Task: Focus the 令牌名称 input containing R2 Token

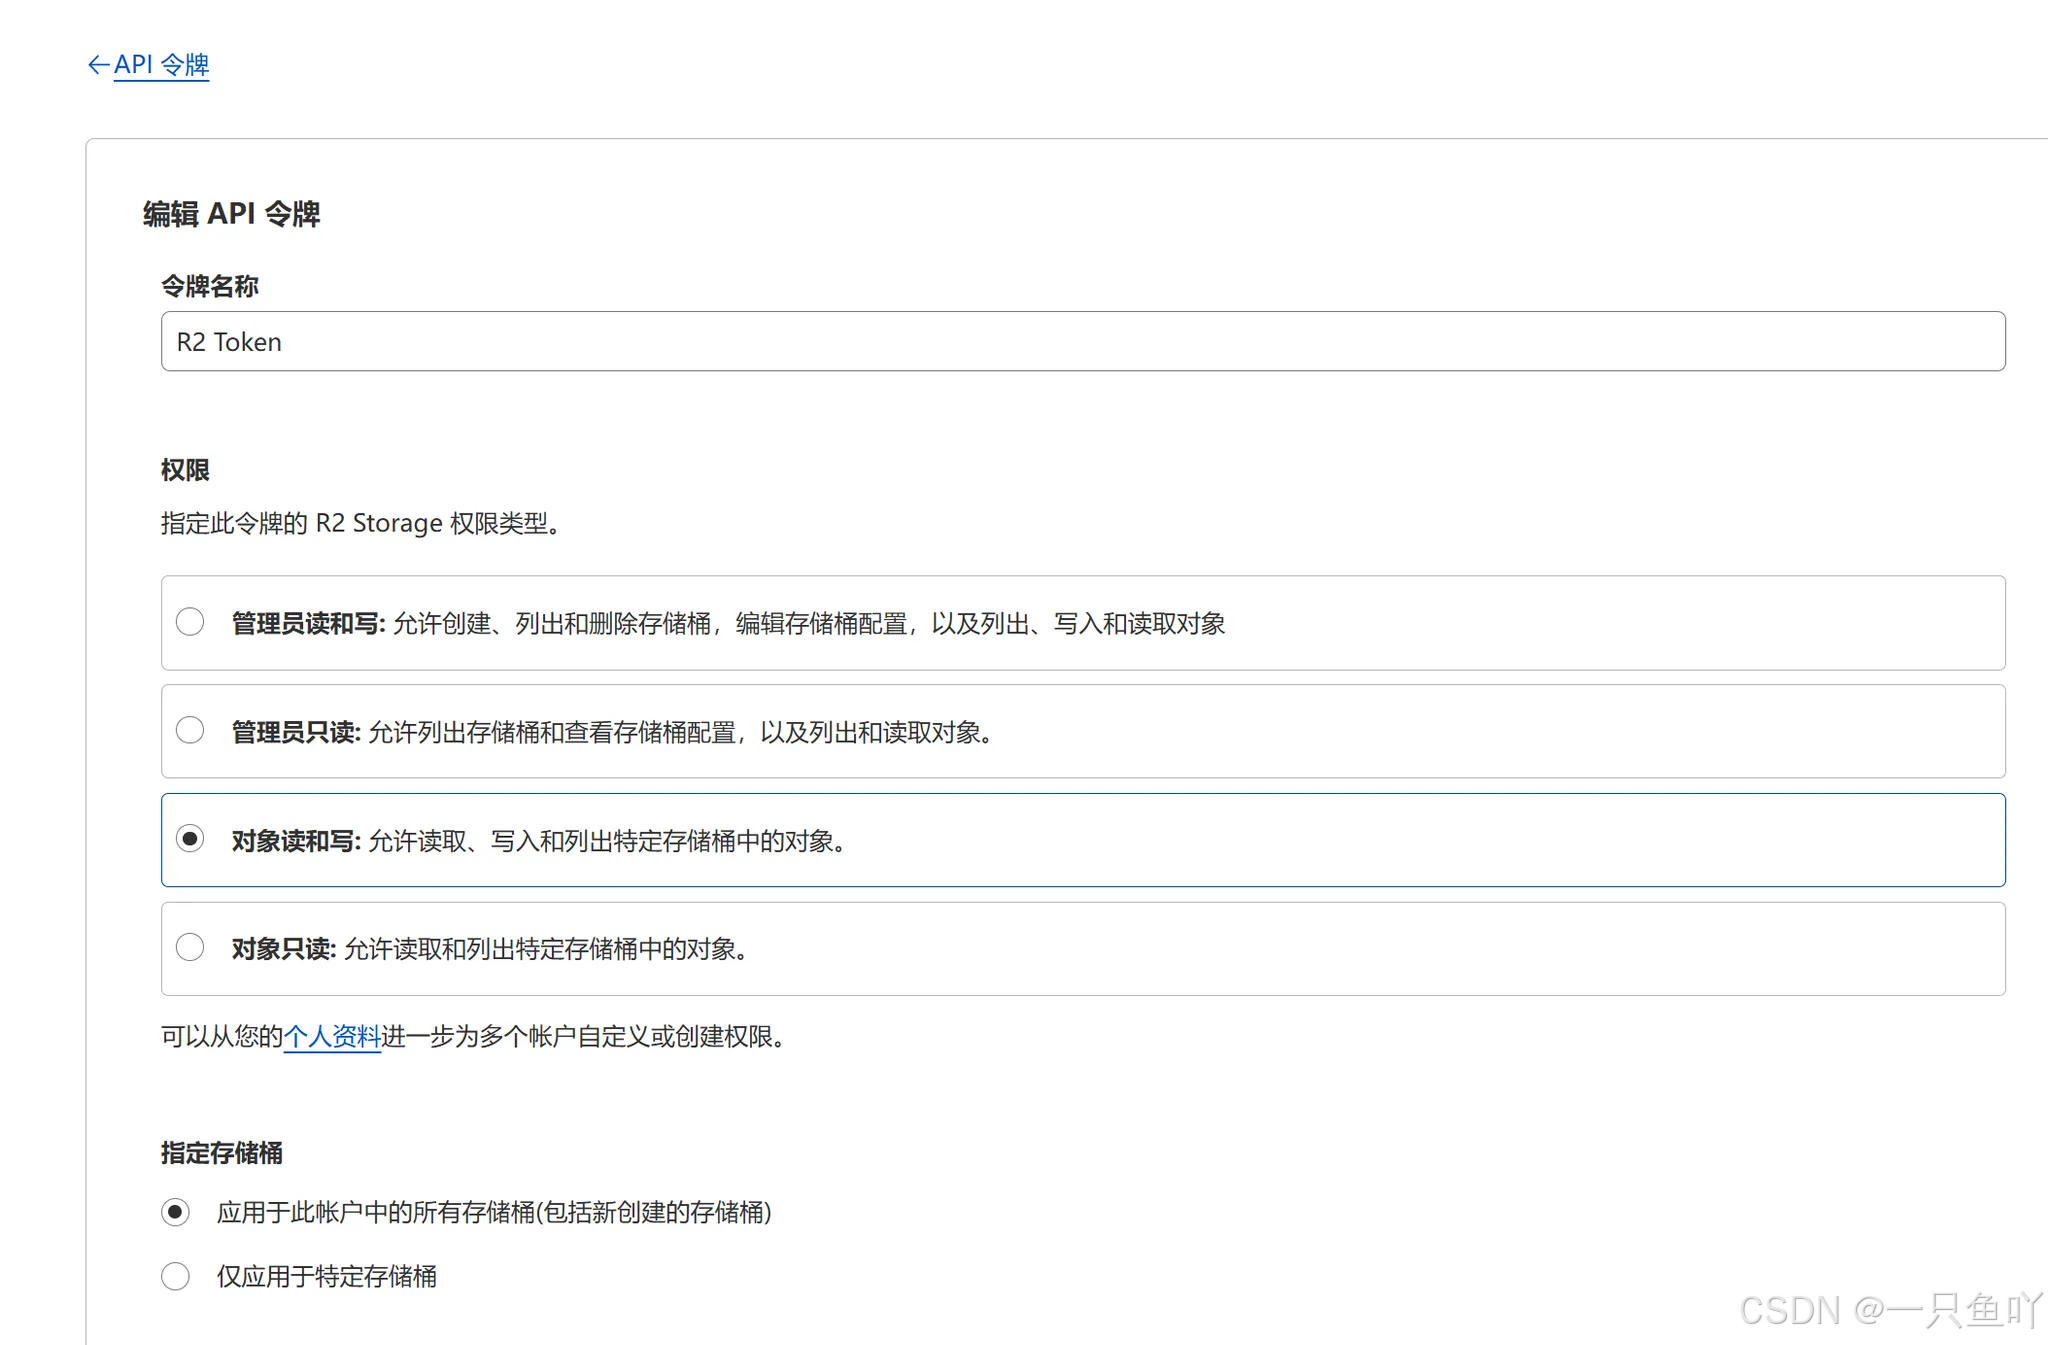Action: tap(1082, 342)
